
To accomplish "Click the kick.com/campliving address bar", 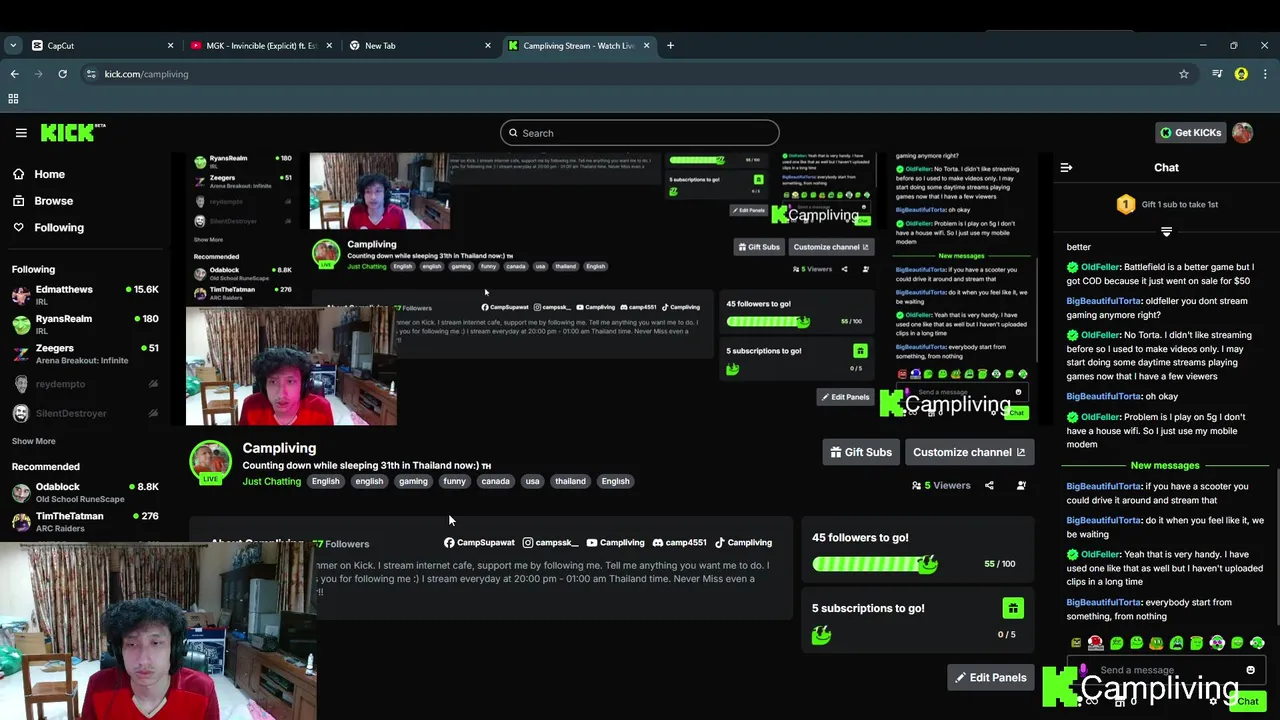I will click(640, 74).
